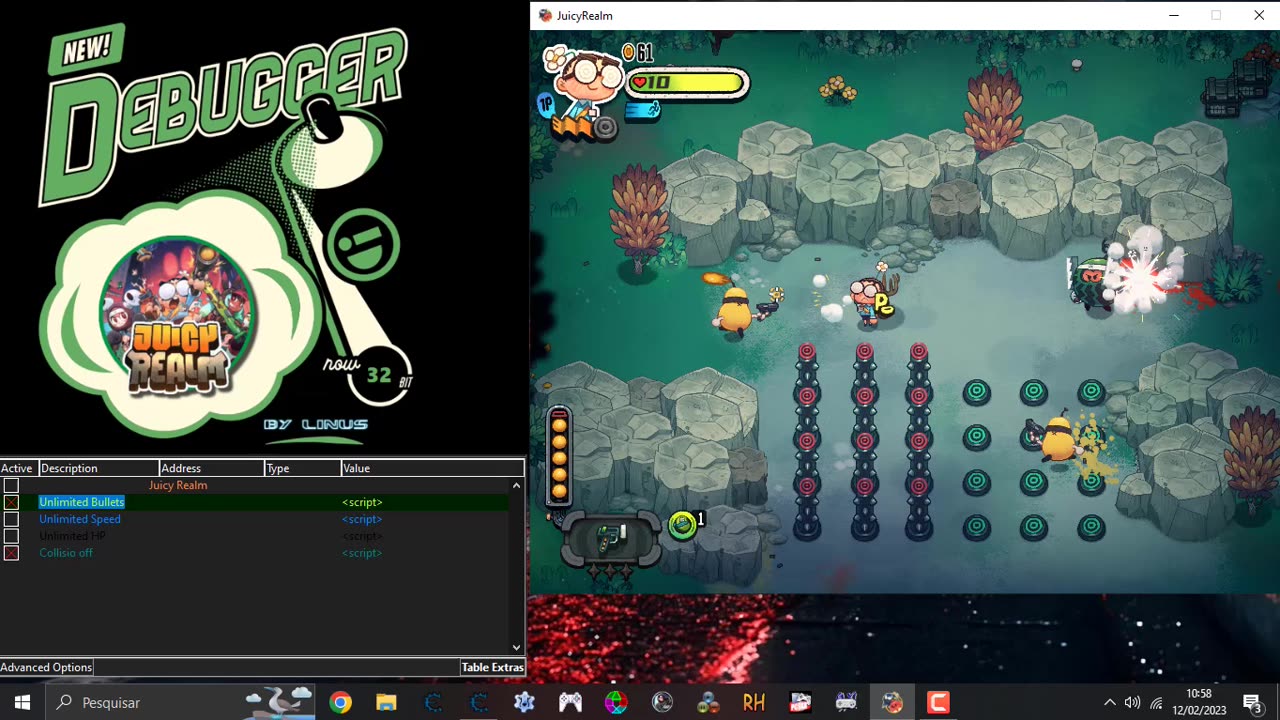Open Table Extras

[492, 667]
